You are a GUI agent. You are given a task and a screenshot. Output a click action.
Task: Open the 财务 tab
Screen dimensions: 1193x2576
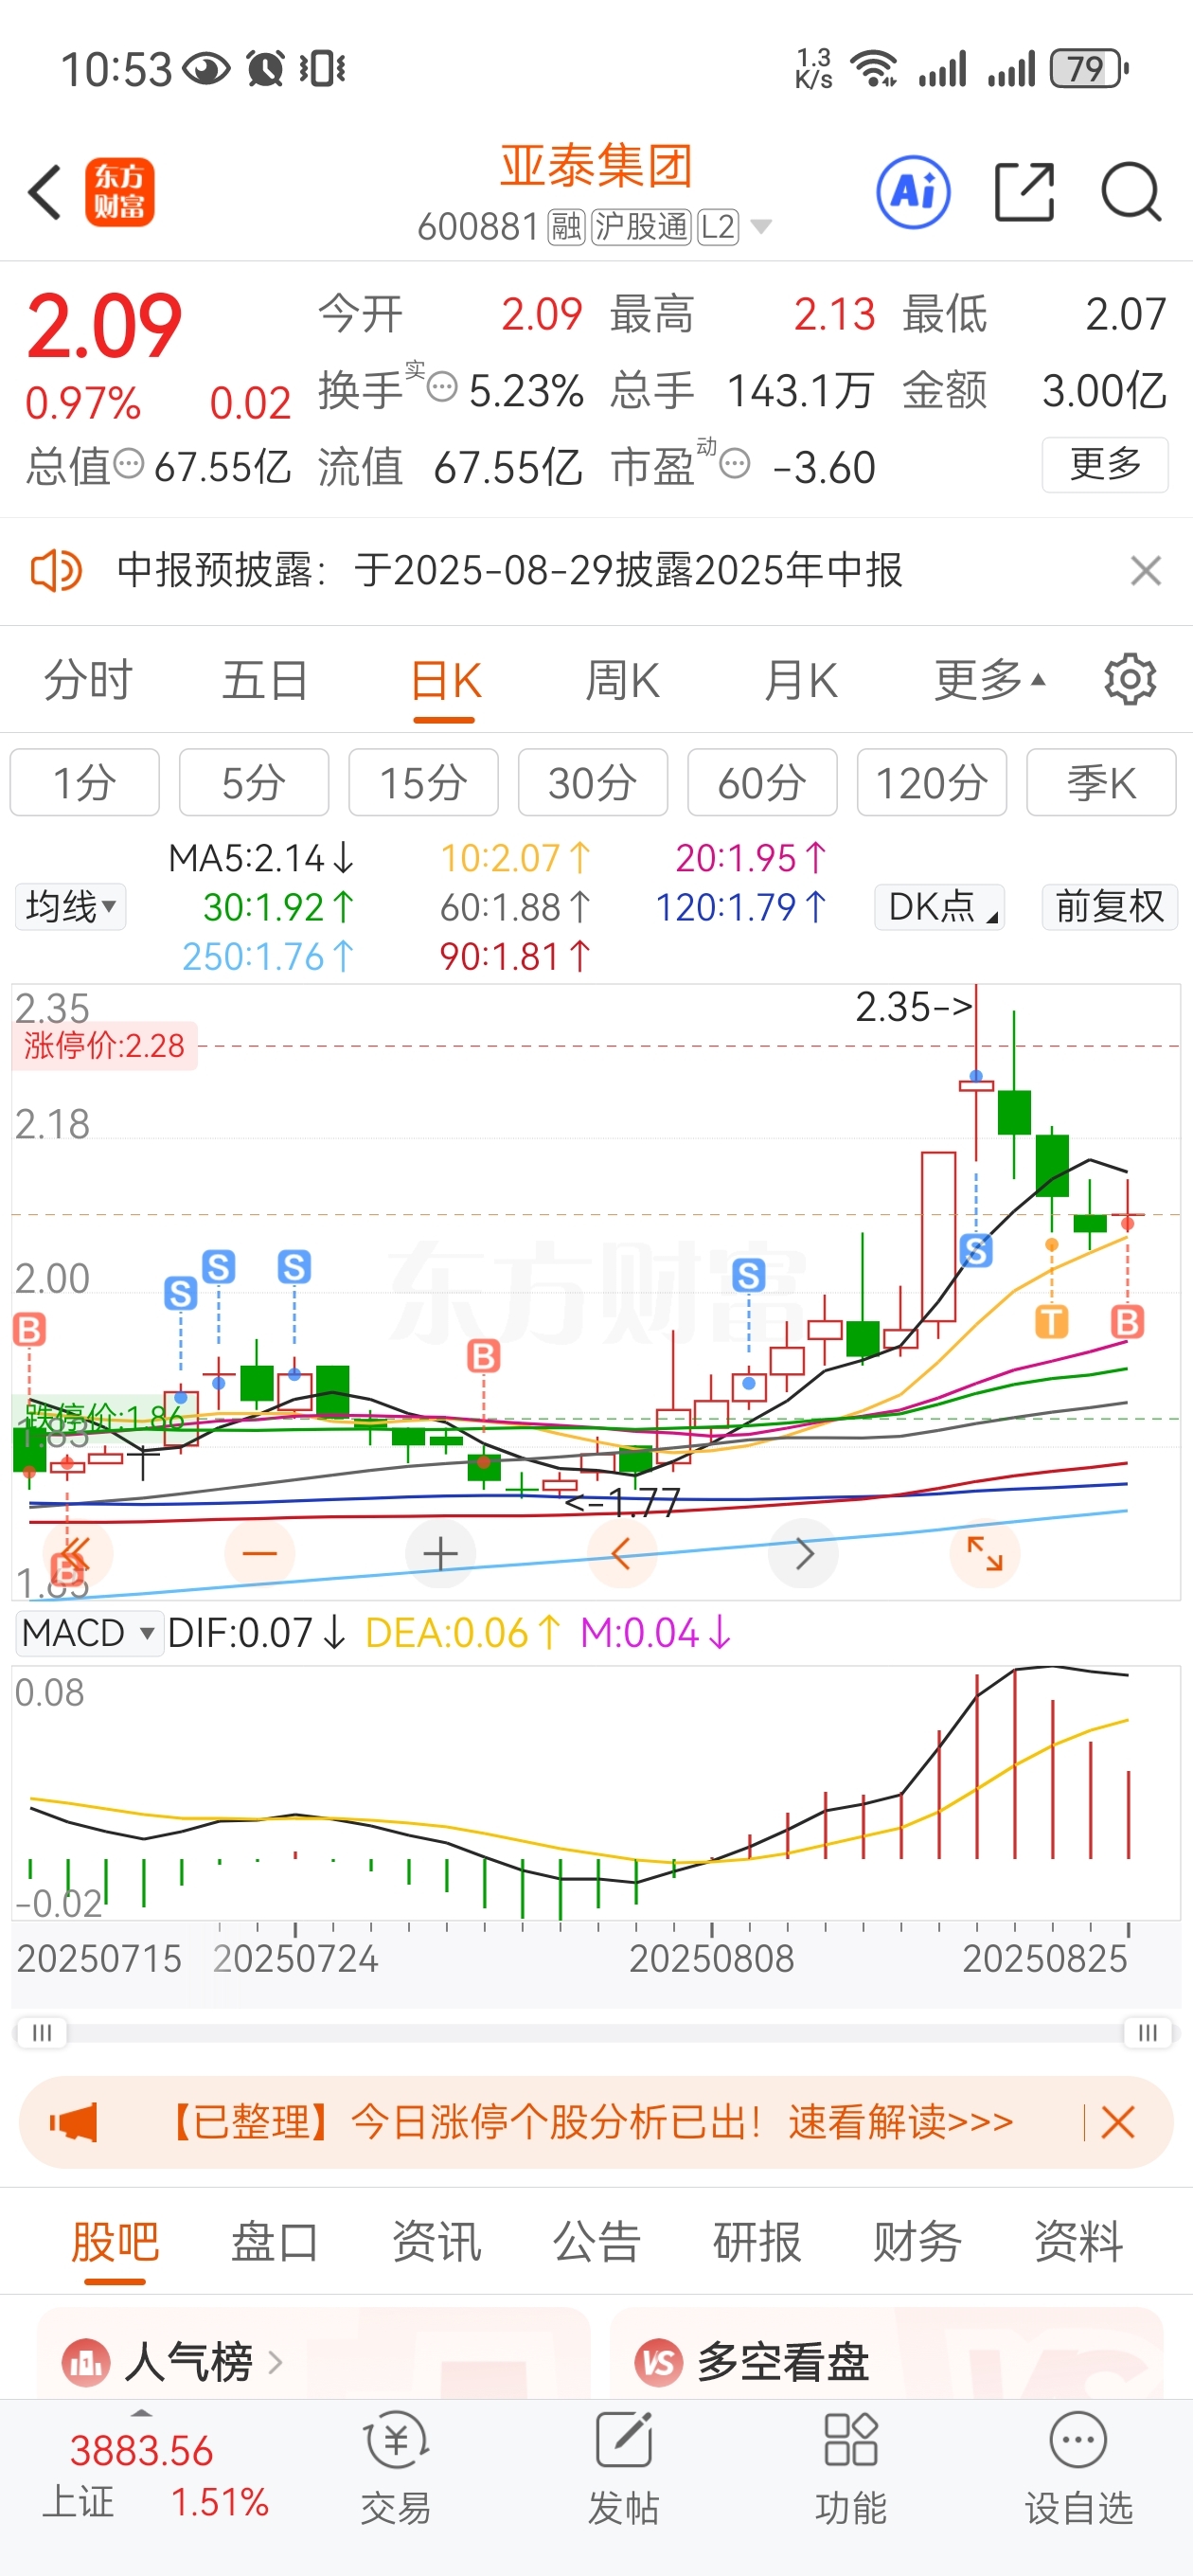(x=917, y=2241)
